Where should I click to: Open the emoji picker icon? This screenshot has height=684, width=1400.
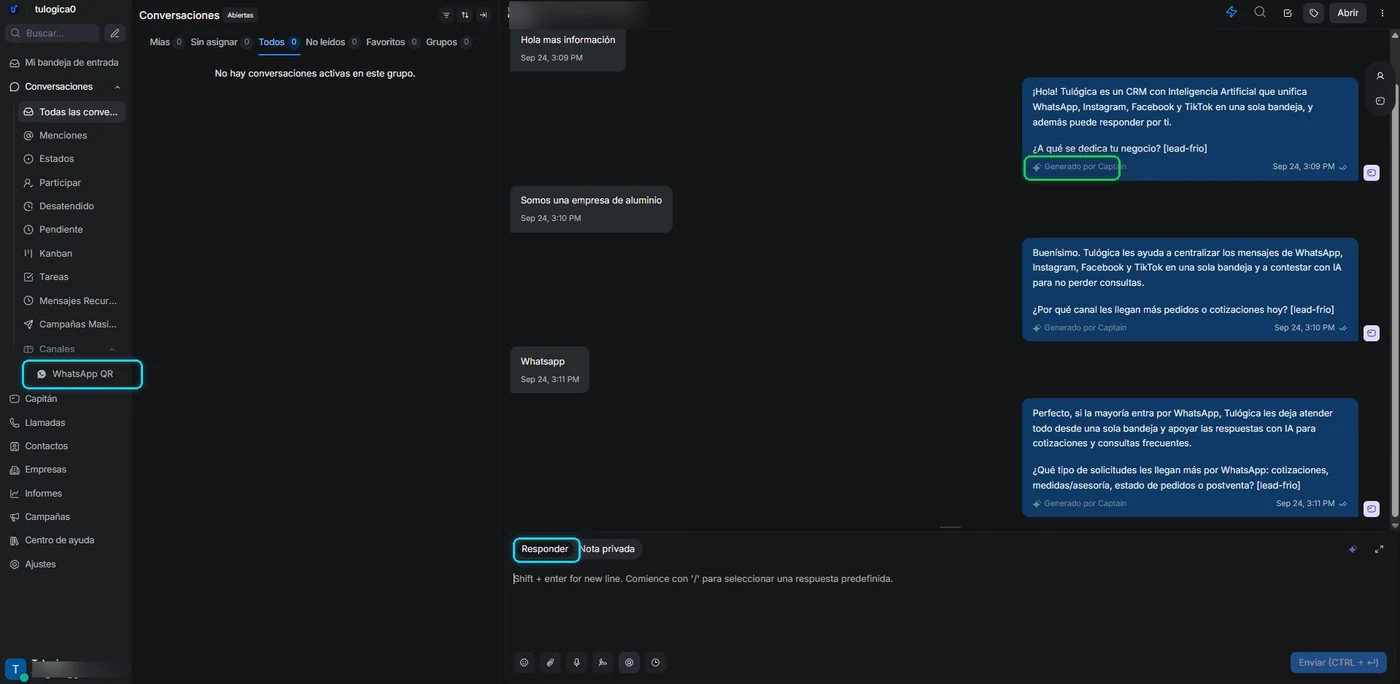tap(524, 662)
